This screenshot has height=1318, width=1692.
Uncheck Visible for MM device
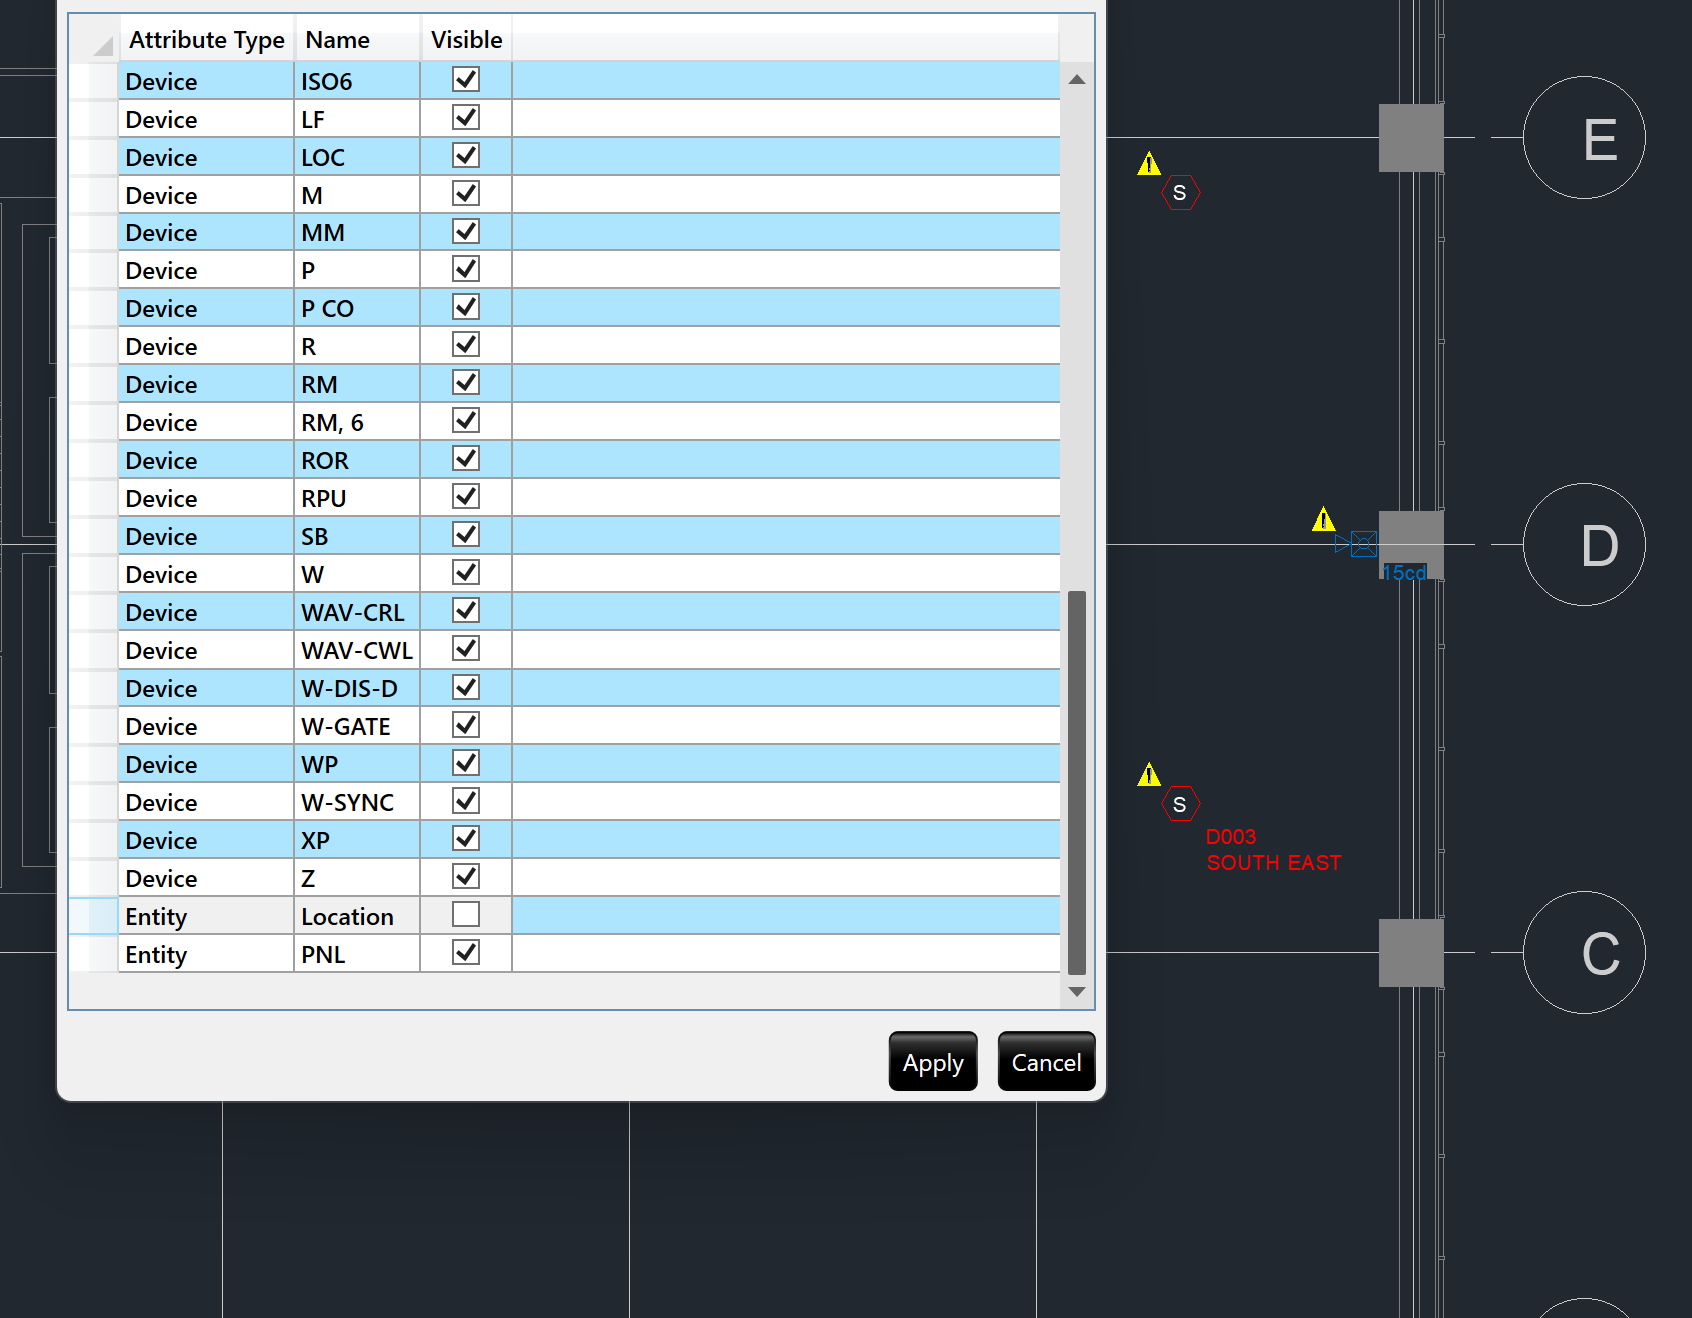[x=466, y=231]
